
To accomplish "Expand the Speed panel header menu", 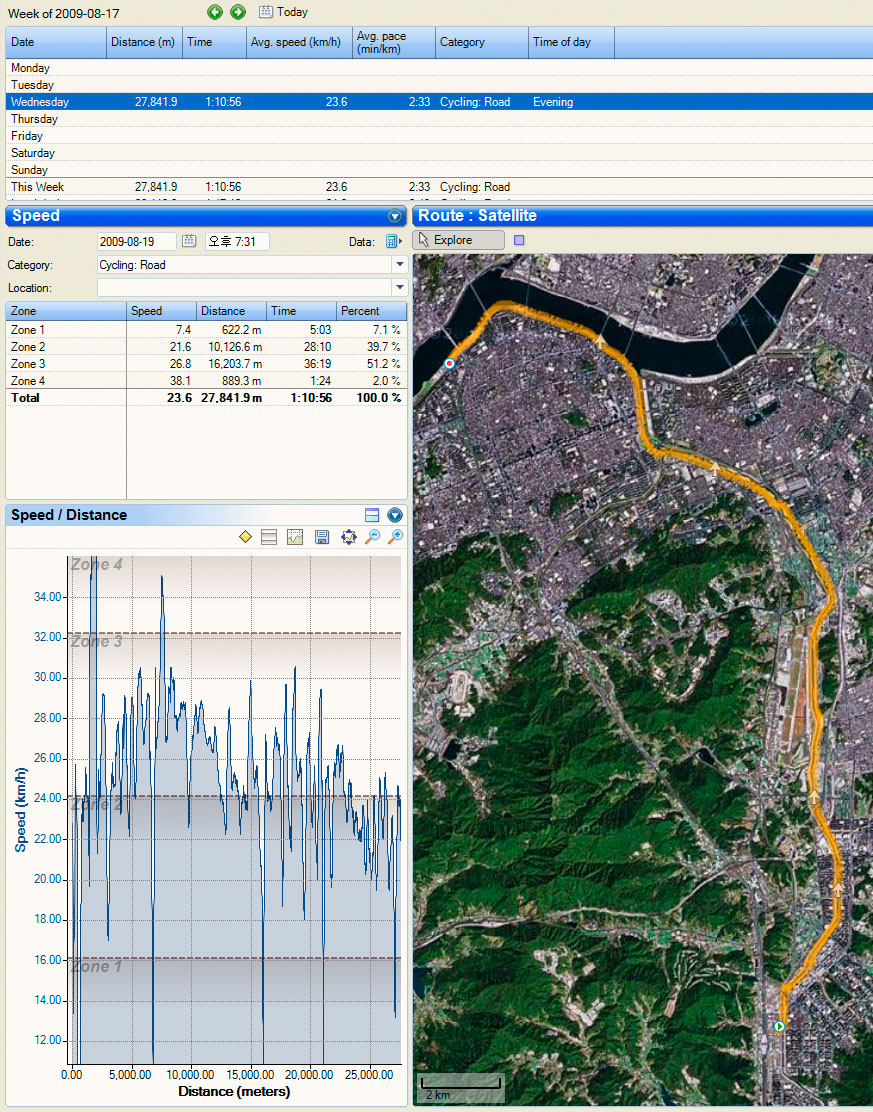I will pos(394,216).
